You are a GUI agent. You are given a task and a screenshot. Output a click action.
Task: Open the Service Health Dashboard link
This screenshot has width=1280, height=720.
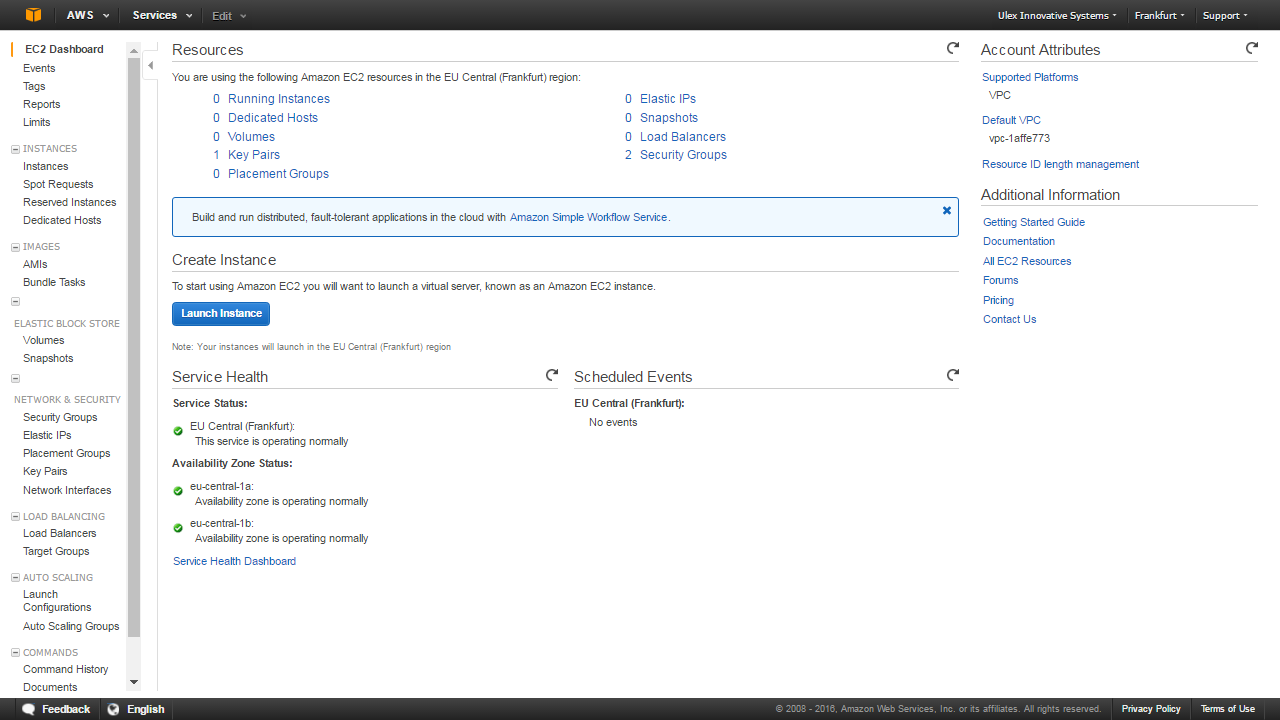tap(234, 561)
